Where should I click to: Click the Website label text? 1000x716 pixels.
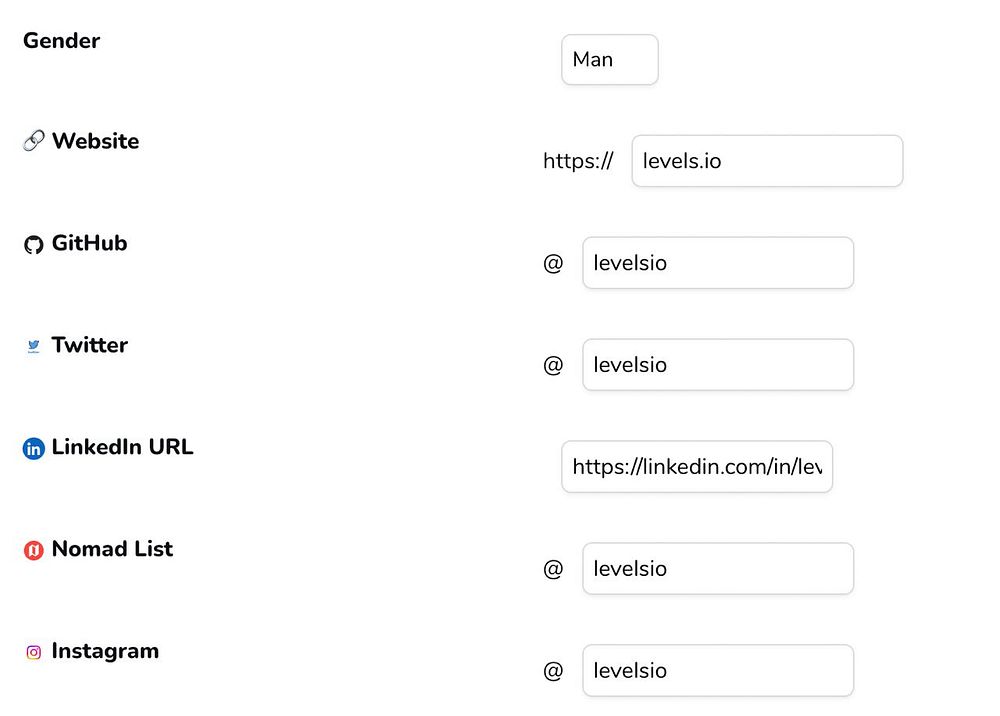(x=95, y=141)
